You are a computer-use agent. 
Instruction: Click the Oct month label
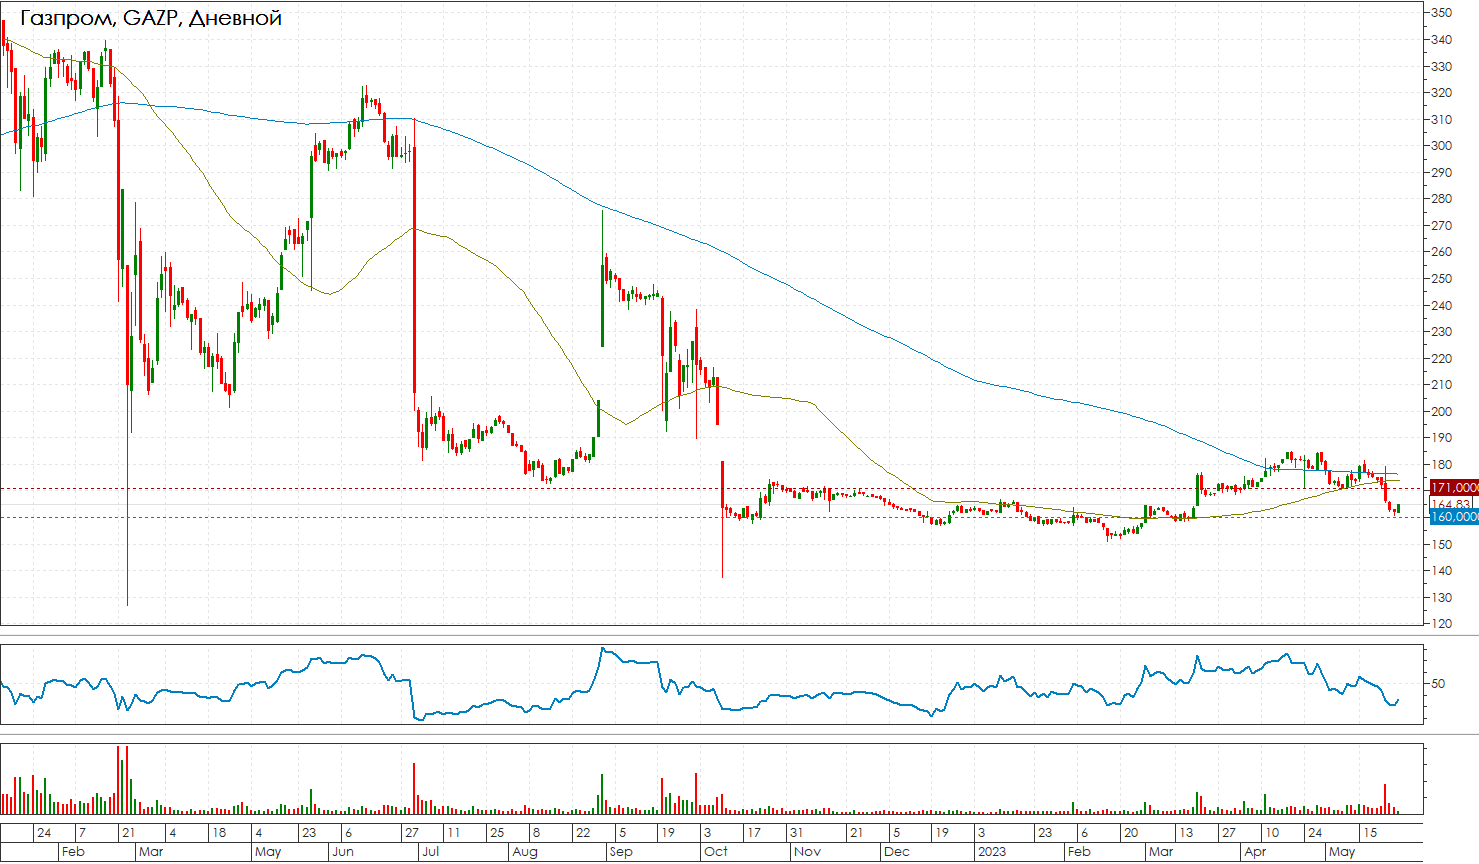[716, 852]
